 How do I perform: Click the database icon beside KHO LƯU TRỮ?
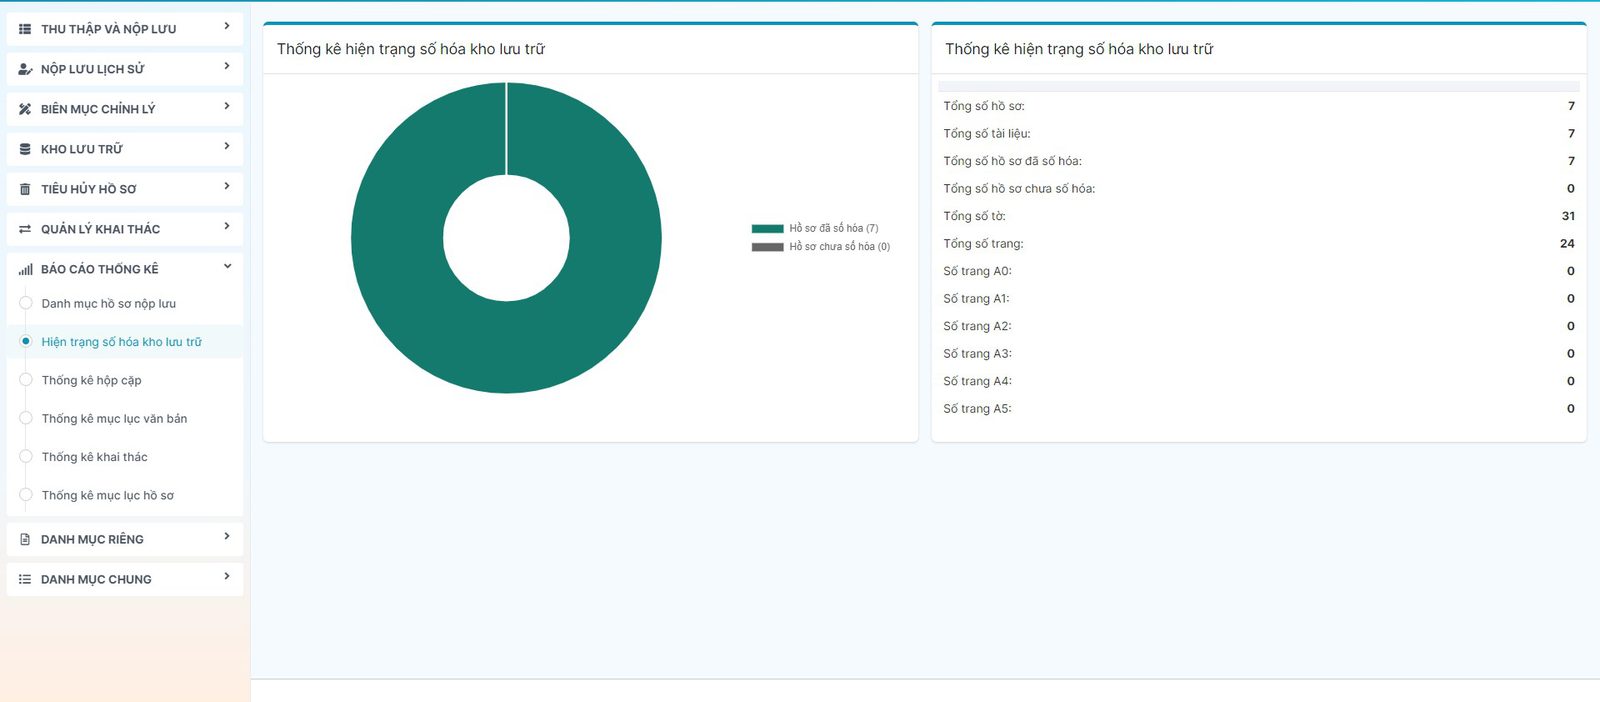coord(25,149)
